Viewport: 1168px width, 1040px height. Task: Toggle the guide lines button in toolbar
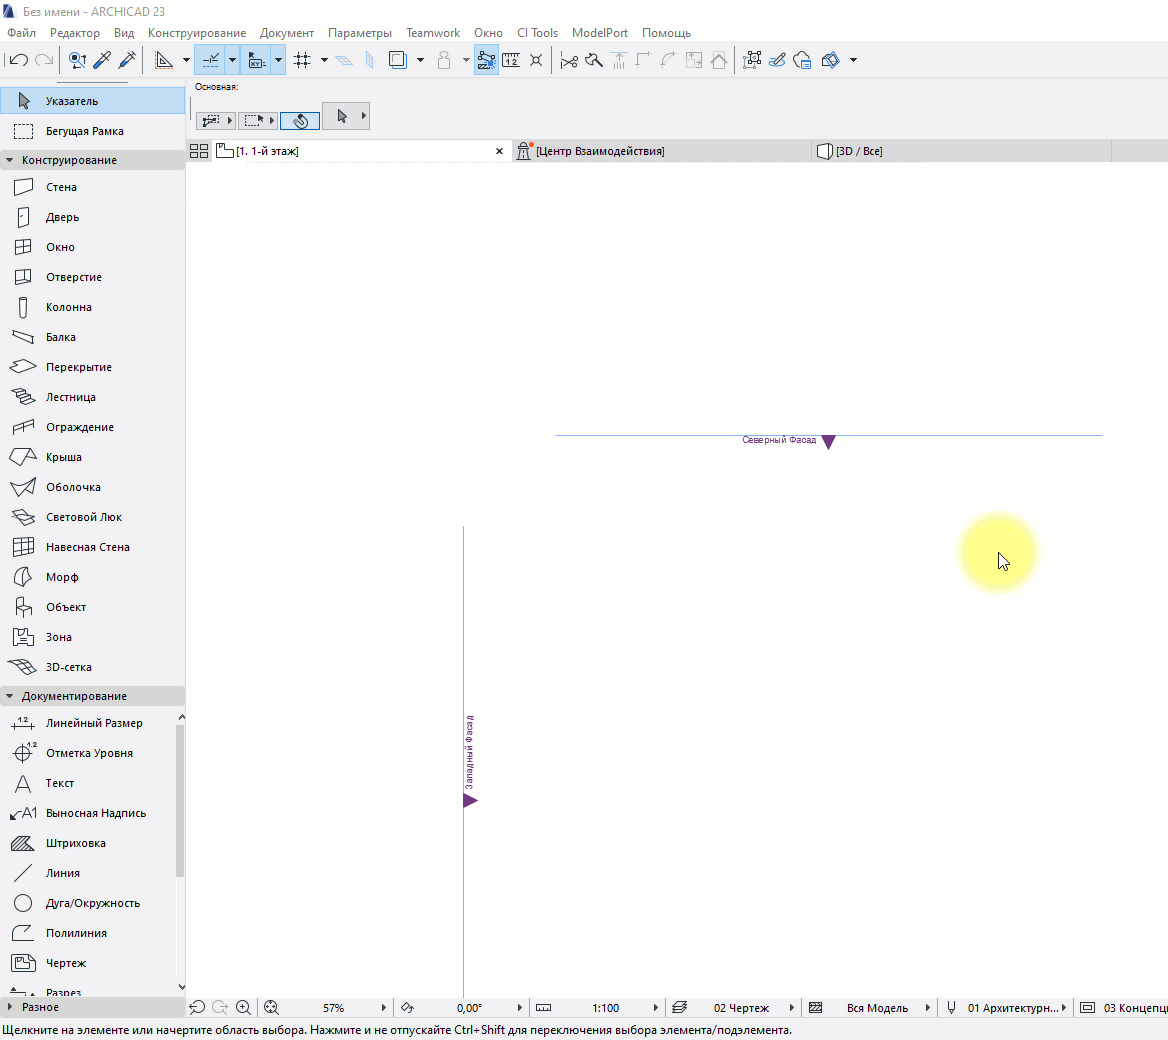pos(211,60)
